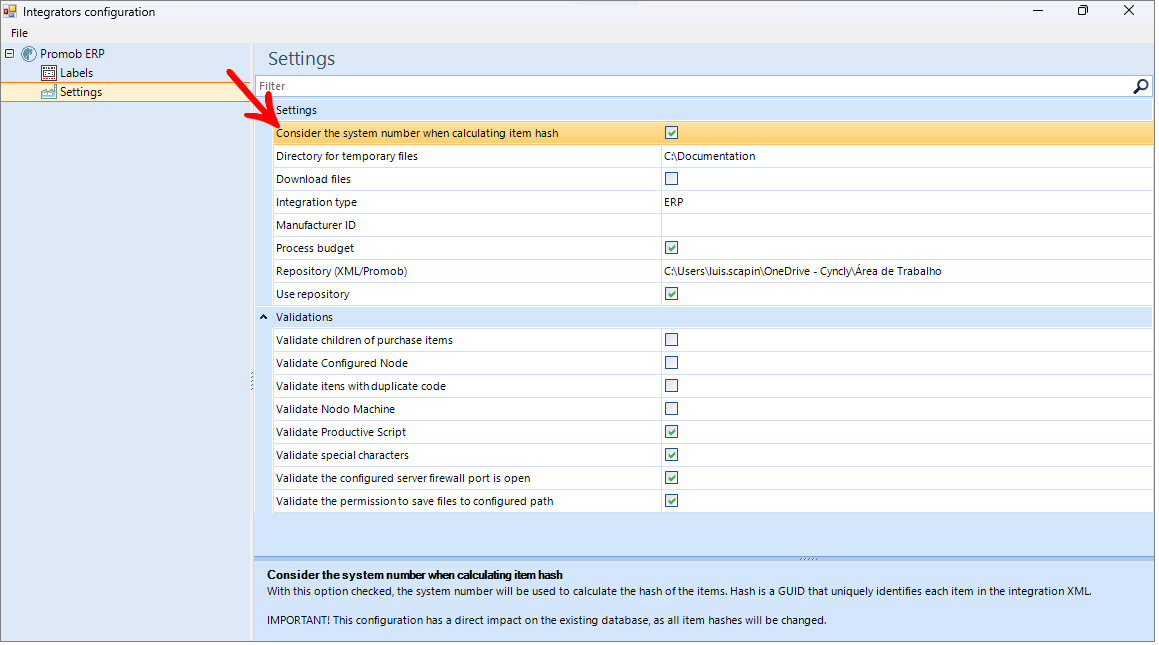Open the File menu

pos(19,33)
